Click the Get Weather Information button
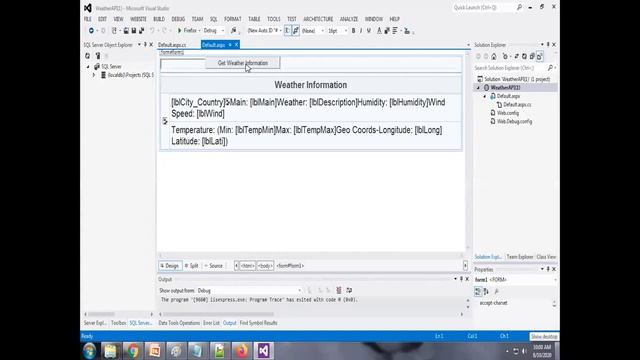 tap(243, 63)
